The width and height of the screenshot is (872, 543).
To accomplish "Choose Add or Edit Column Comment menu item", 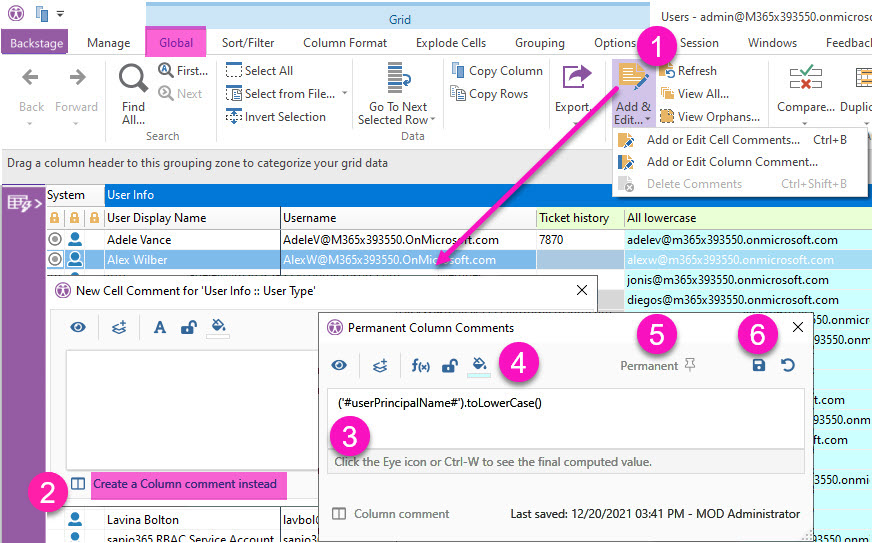I will click(731, 162).
